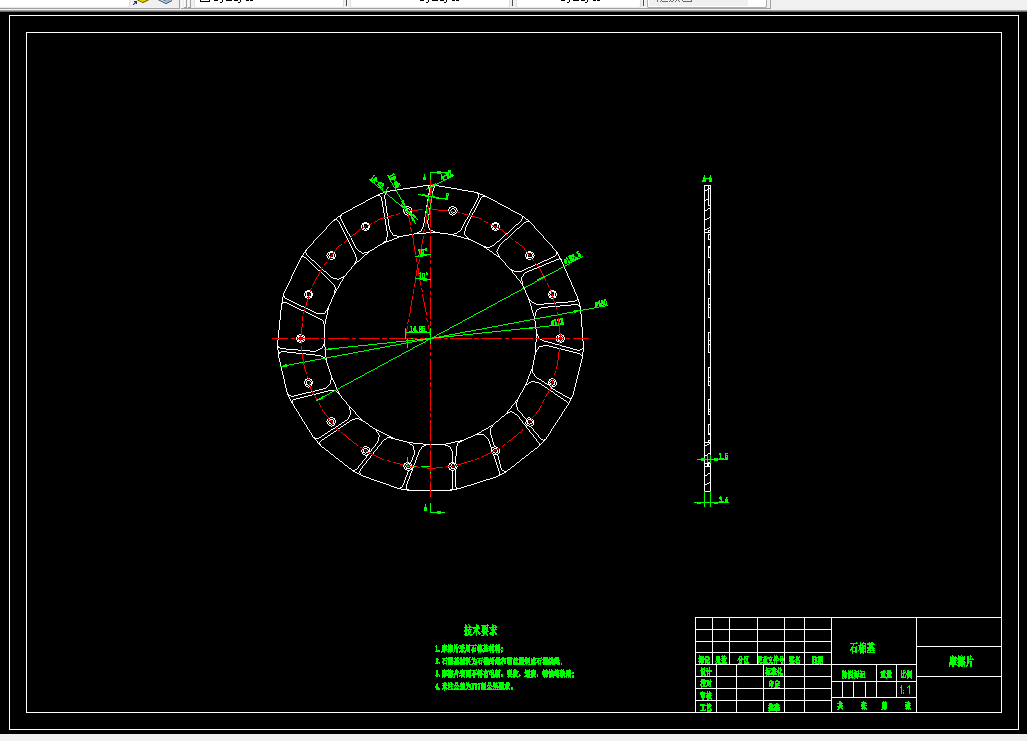Viewport: 1027px width, 741px height.
Task: Select the 比例 header cell in title block
Action: pos(906,674)
